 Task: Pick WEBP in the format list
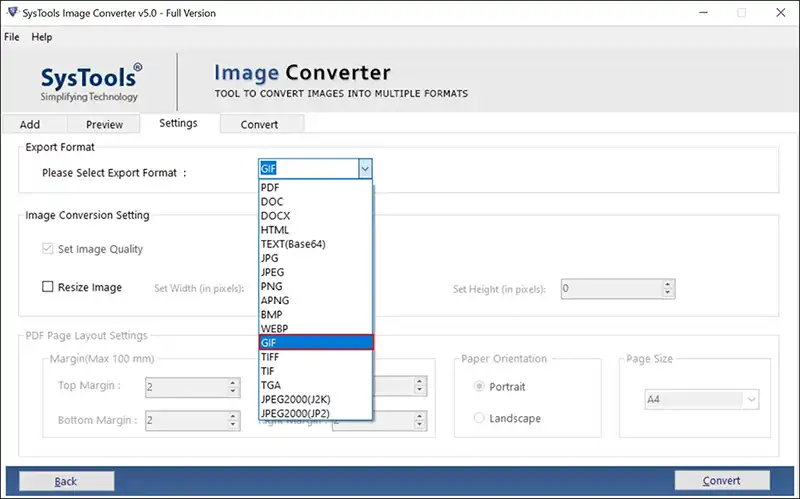pyautogui.click(x=315, y=329)
